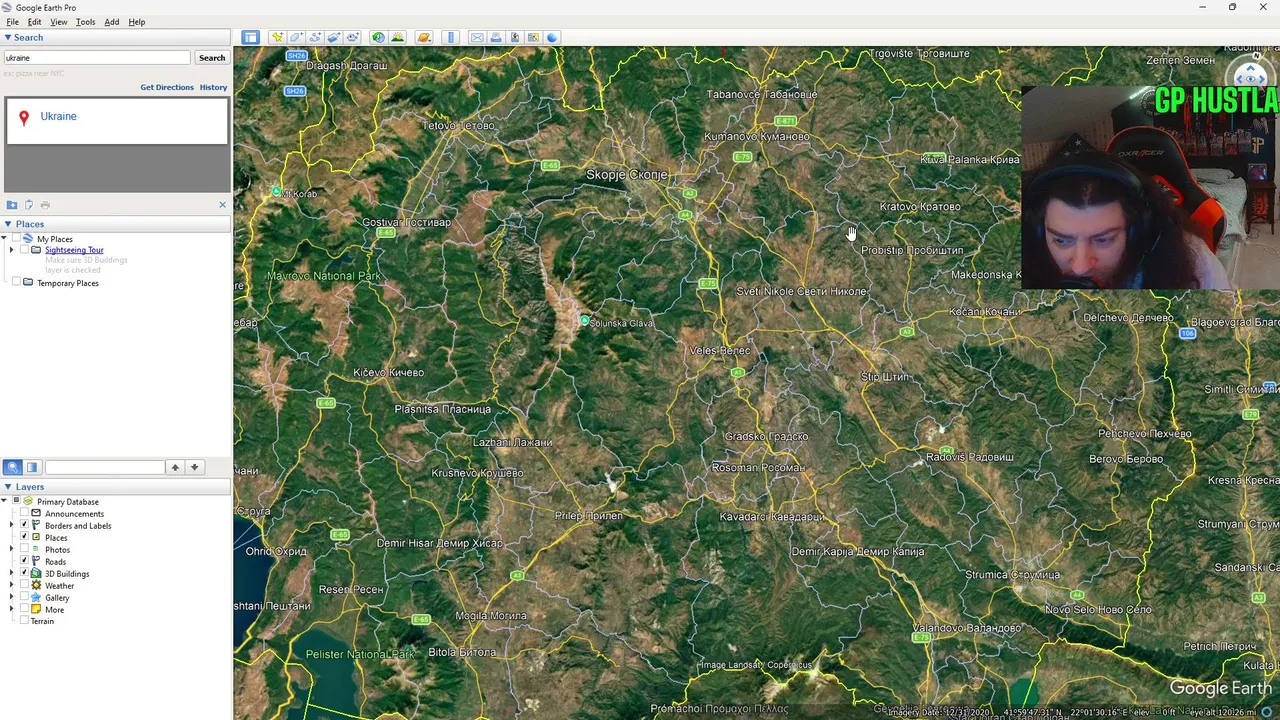1280x720 pixels.
Task: Click the Email envelope toolbar icon
Action: point(477,38)
